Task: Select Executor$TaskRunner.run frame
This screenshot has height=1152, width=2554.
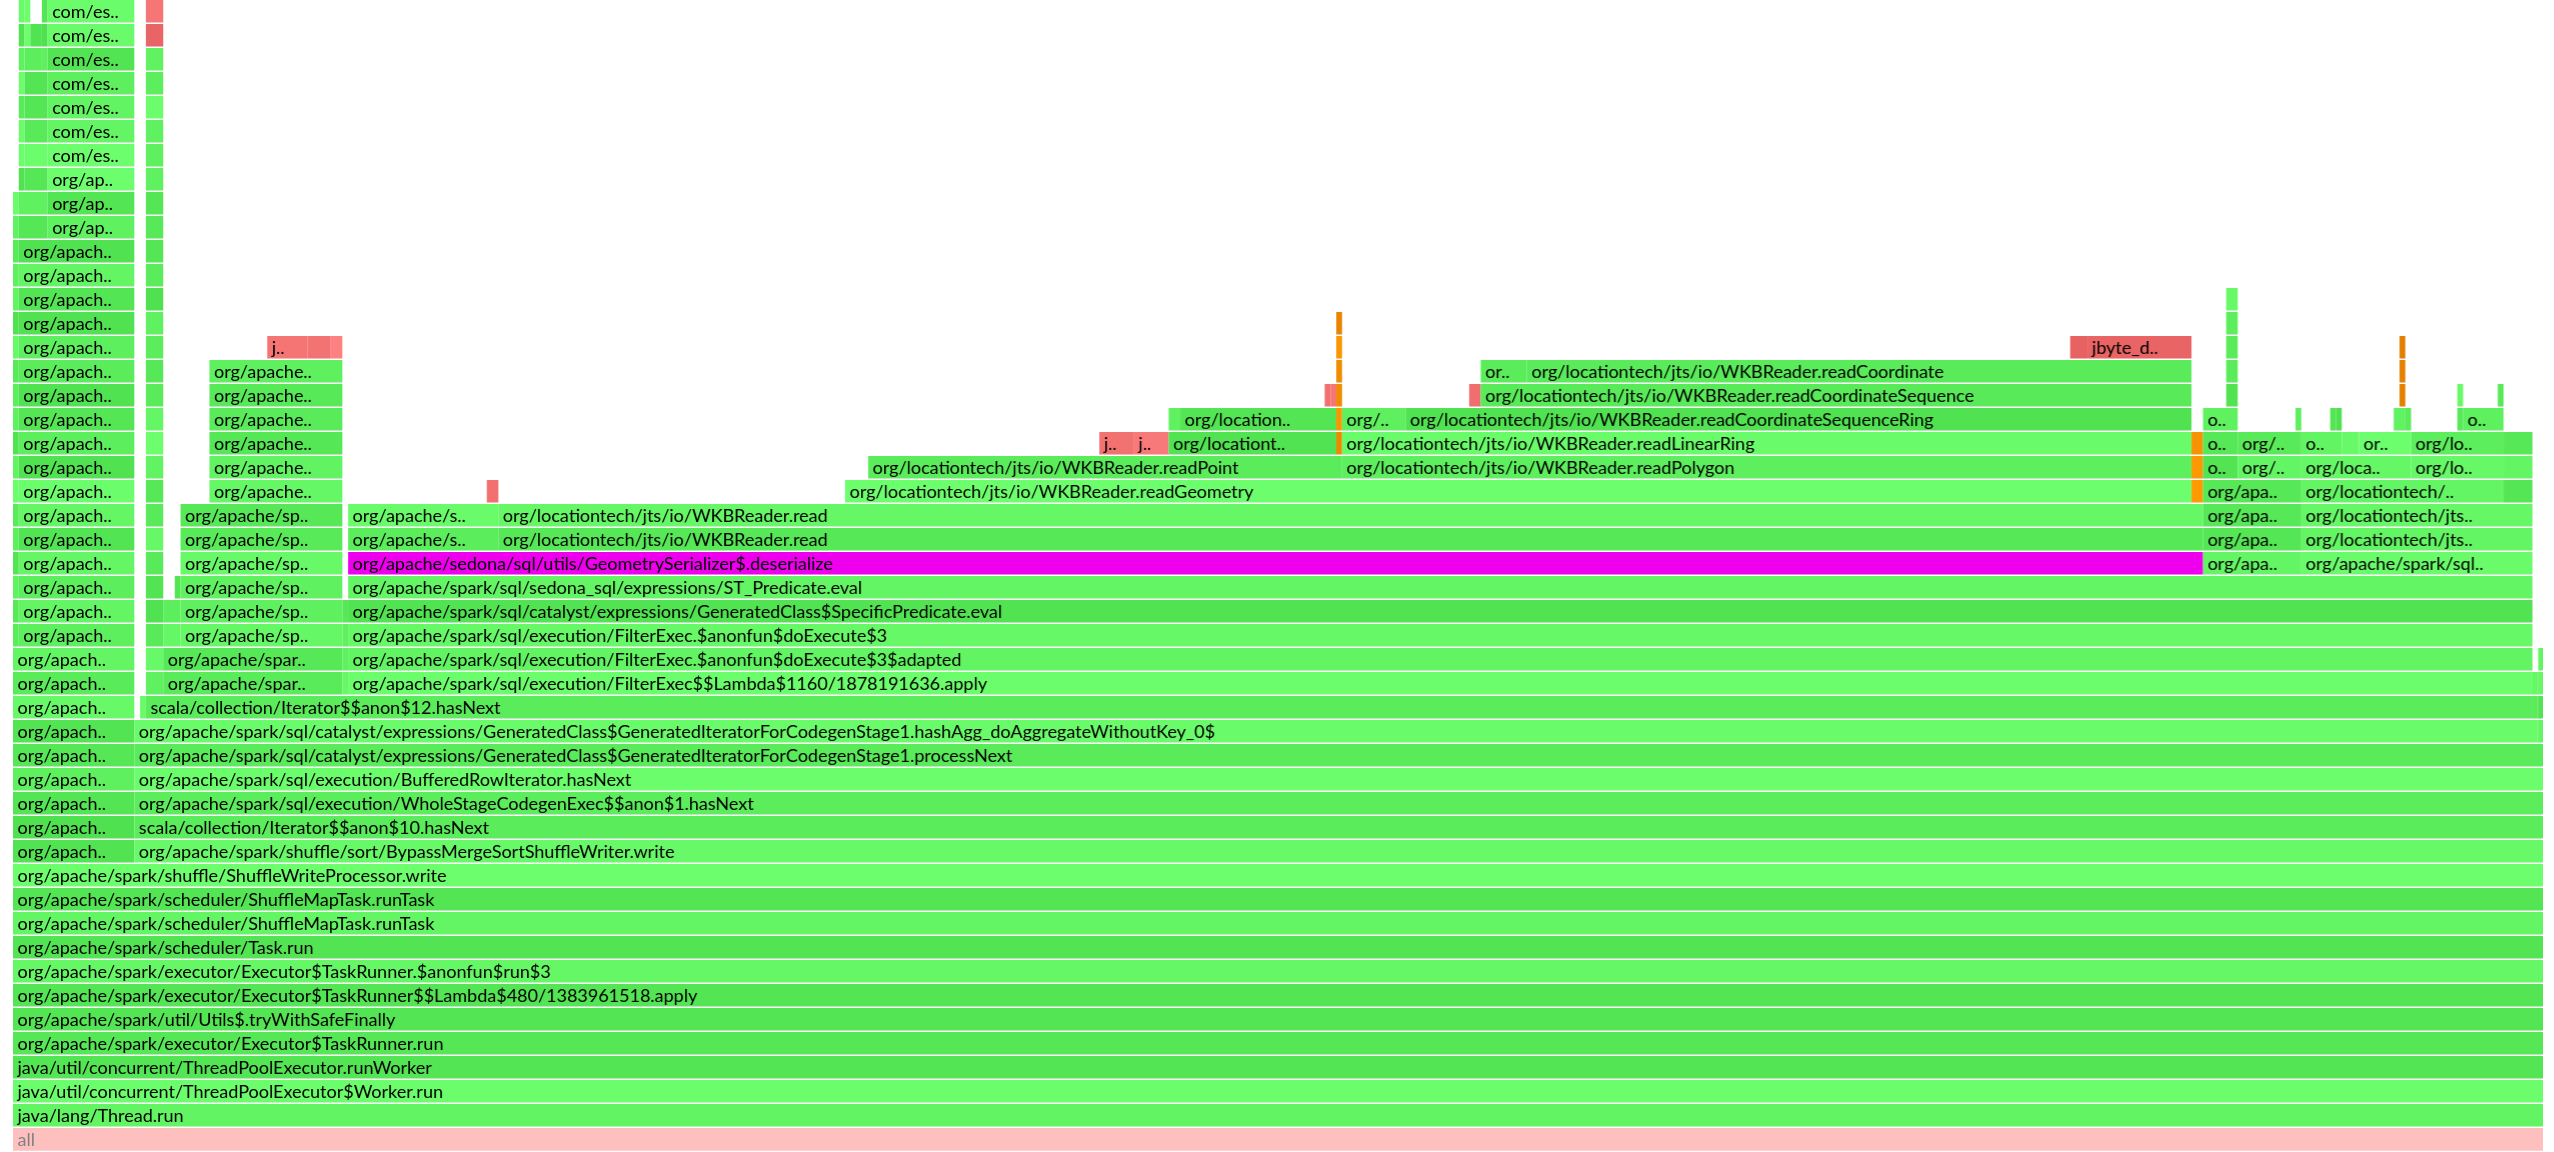Action: [1277, 1044]
